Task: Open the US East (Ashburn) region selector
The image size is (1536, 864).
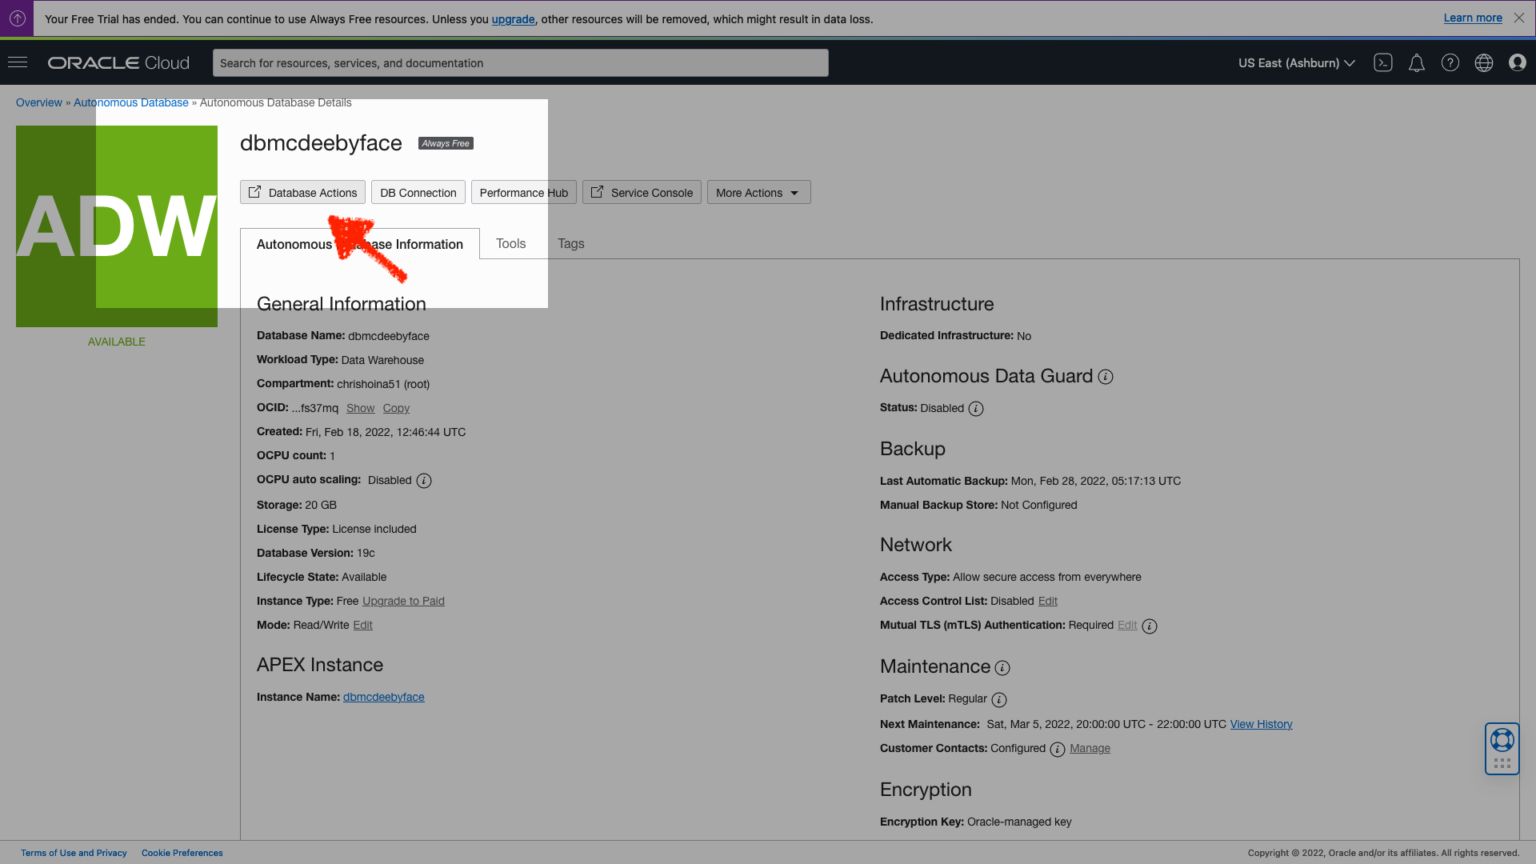Action: click(x=1295, y=62)
